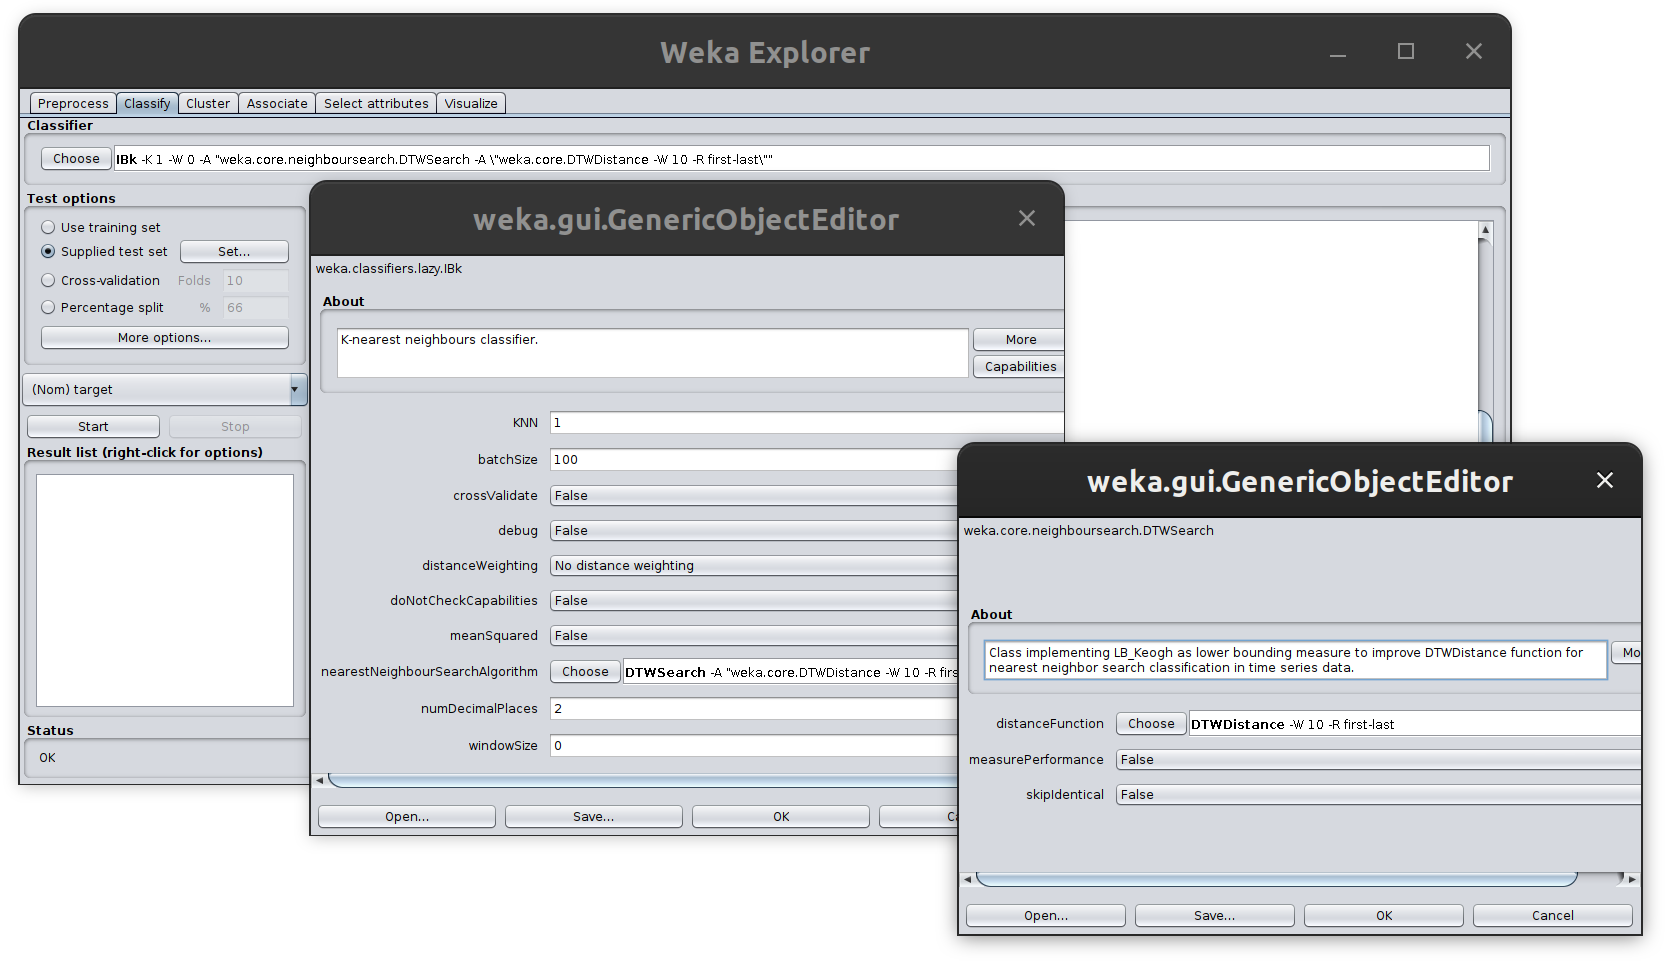Click the cross-validation Folds field

point(256,280)
